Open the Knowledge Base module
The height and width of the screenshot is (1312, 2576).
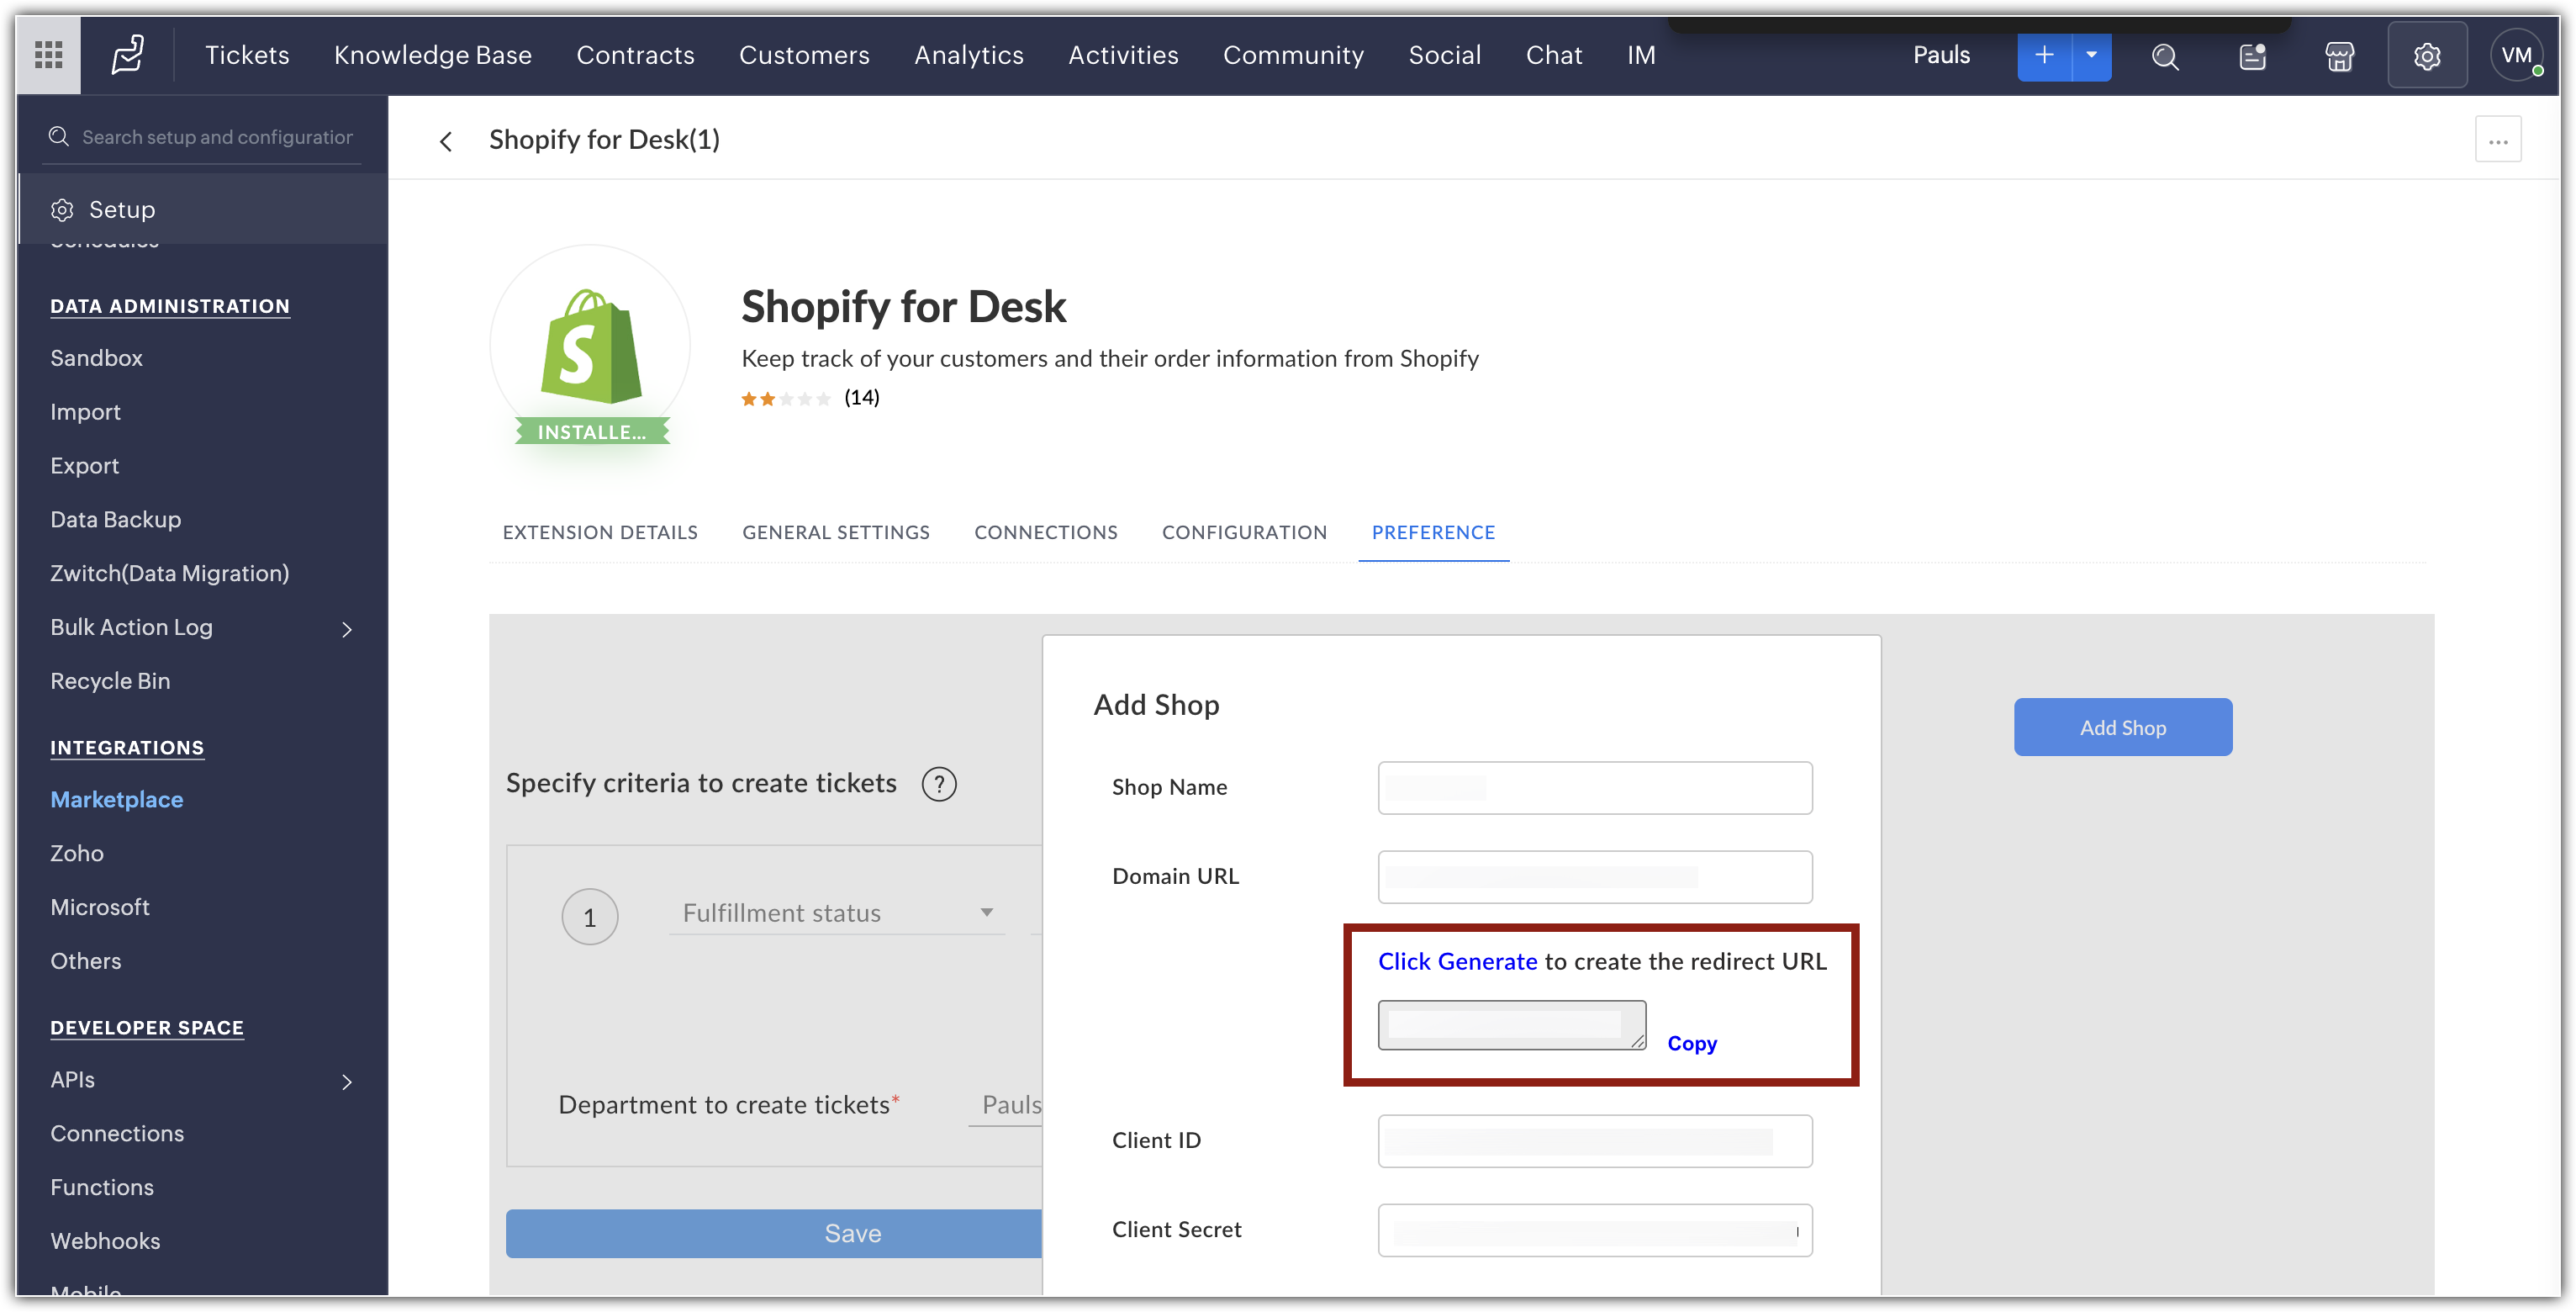point(433,55)
